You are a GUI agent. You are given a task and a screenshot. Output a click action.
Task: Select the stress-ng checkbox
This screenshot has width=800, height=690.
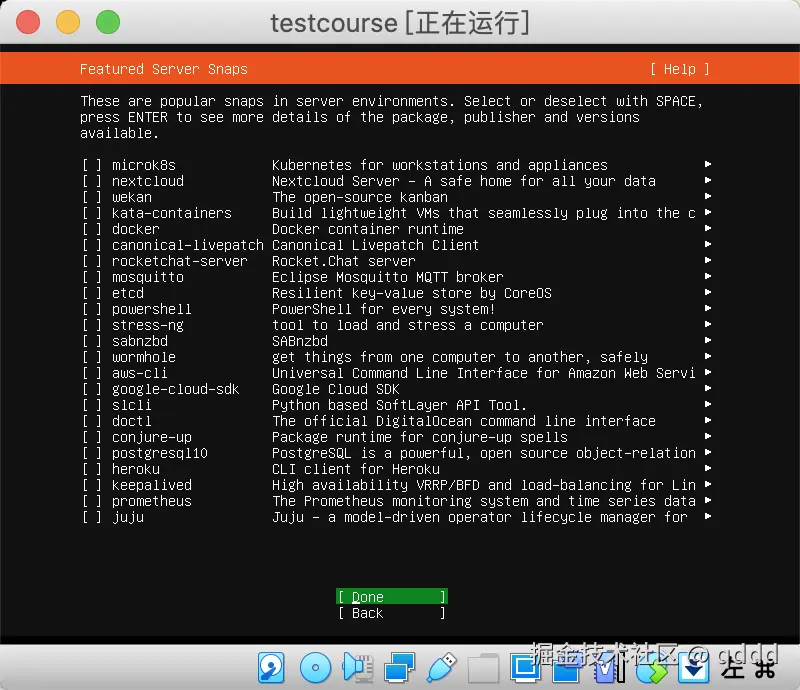coord(92,325)
